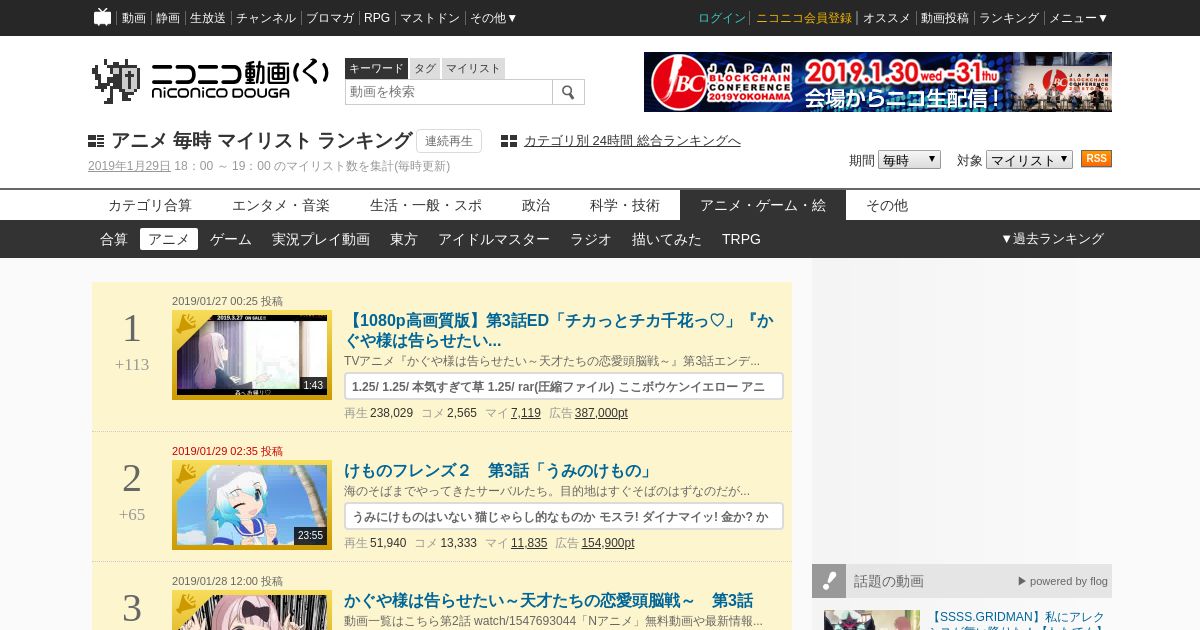Image resolution: width=1200 pixels, height=630 pixels.
Task: Open the RPG link in top bar
Action: (377, 18)
